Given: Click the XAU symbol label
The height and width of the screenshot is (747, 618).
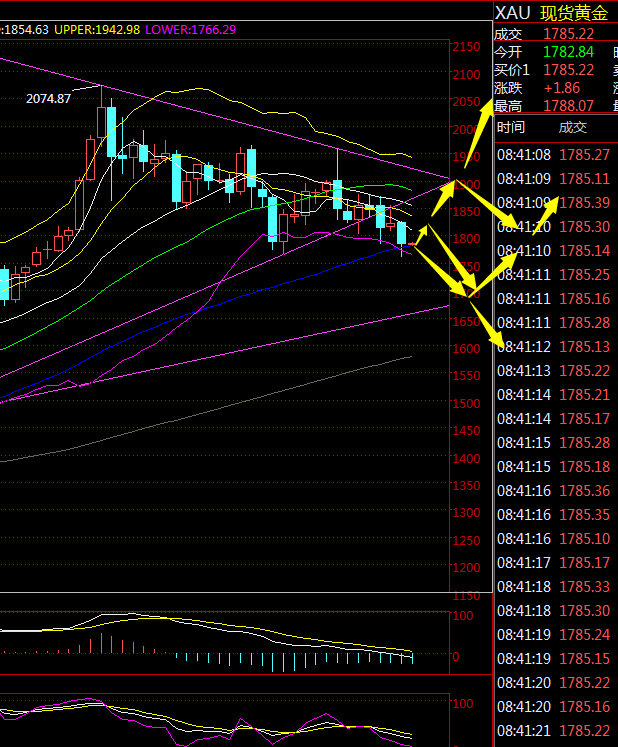Looking at the screenshot, I should click(512, 13).
